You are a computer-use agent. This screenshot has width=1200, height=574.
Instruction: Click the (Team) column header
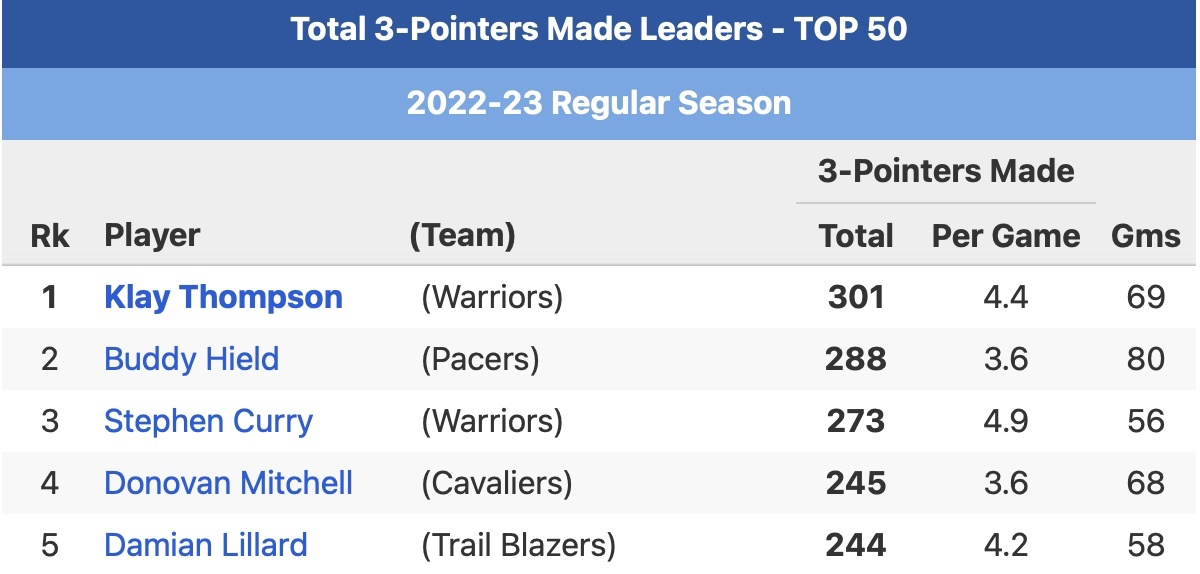point(462,236)
